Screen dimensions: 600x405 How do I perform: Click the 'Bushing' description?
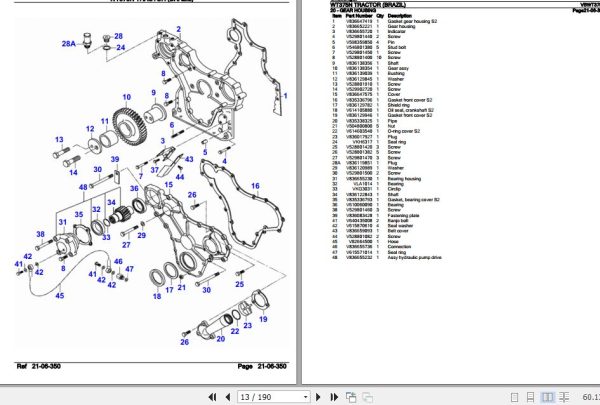(396, 73)
